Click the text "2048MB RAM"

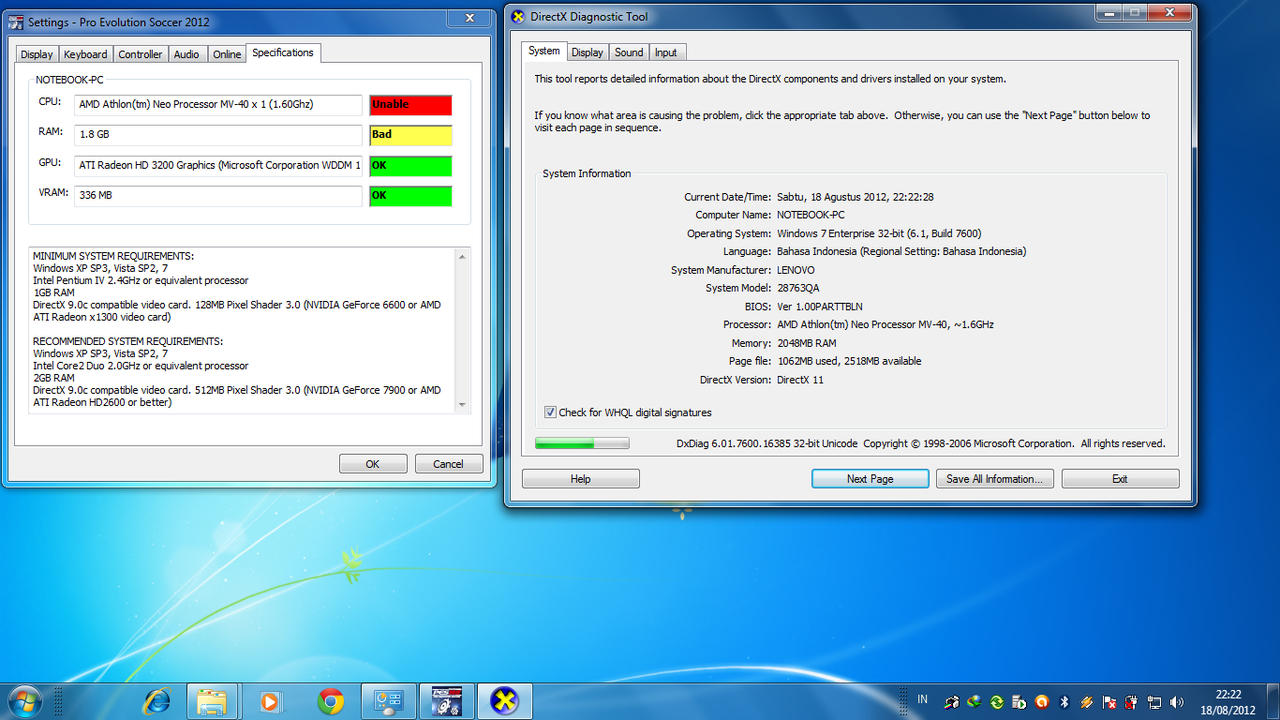point(806,343)
